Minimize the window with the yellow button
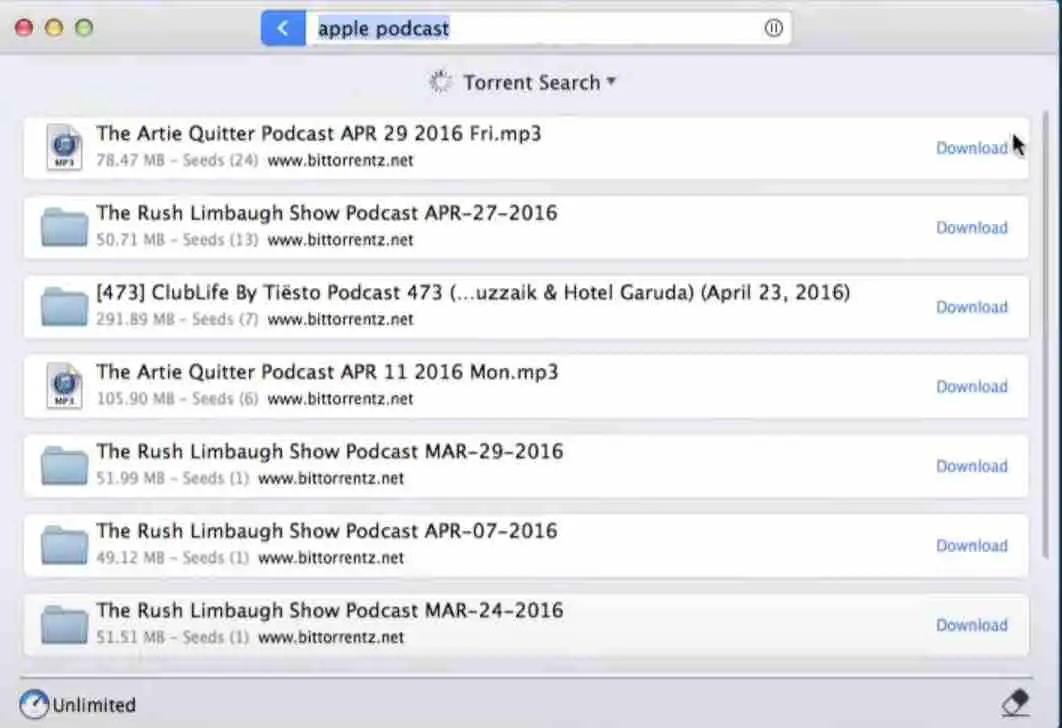This screenshot has width=1062, height=728. tap(54, 28)
